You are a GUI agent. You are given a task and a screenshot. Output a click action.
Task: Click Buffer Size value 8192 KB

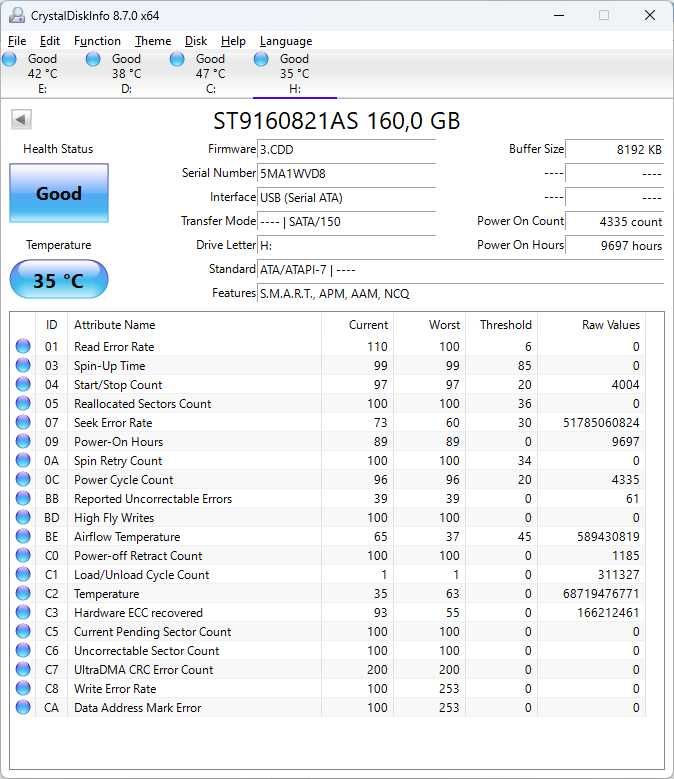[x=615, y=150]
